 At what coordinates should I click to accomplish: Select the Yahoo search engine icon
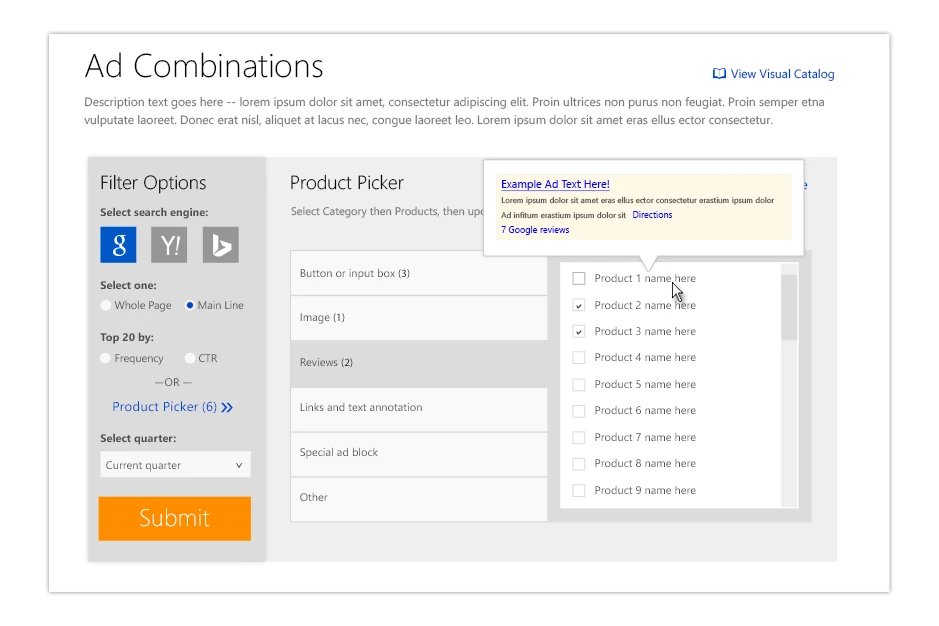(169, 245)
